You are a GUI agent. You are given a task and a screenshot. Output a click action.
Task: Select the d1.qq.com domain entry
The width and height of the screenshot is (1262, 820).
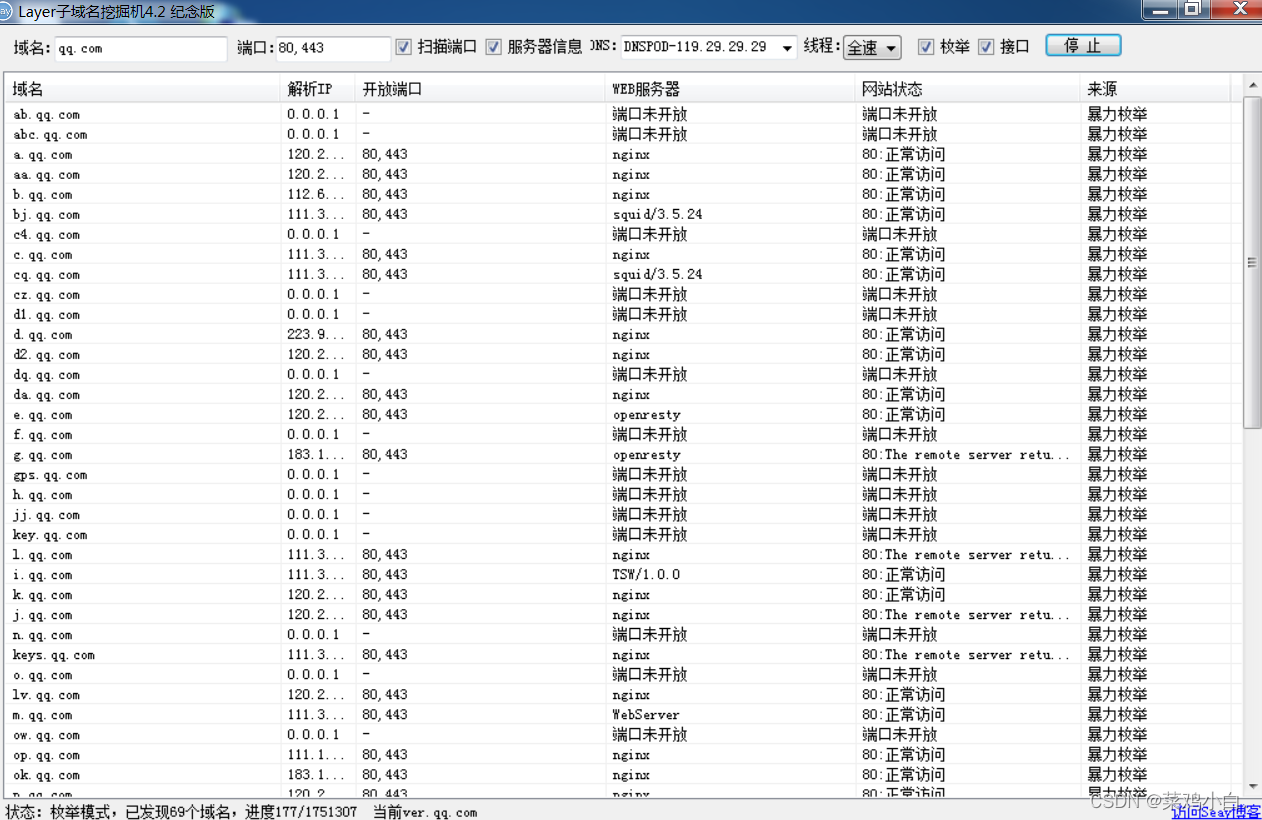[x=46, y=315]
